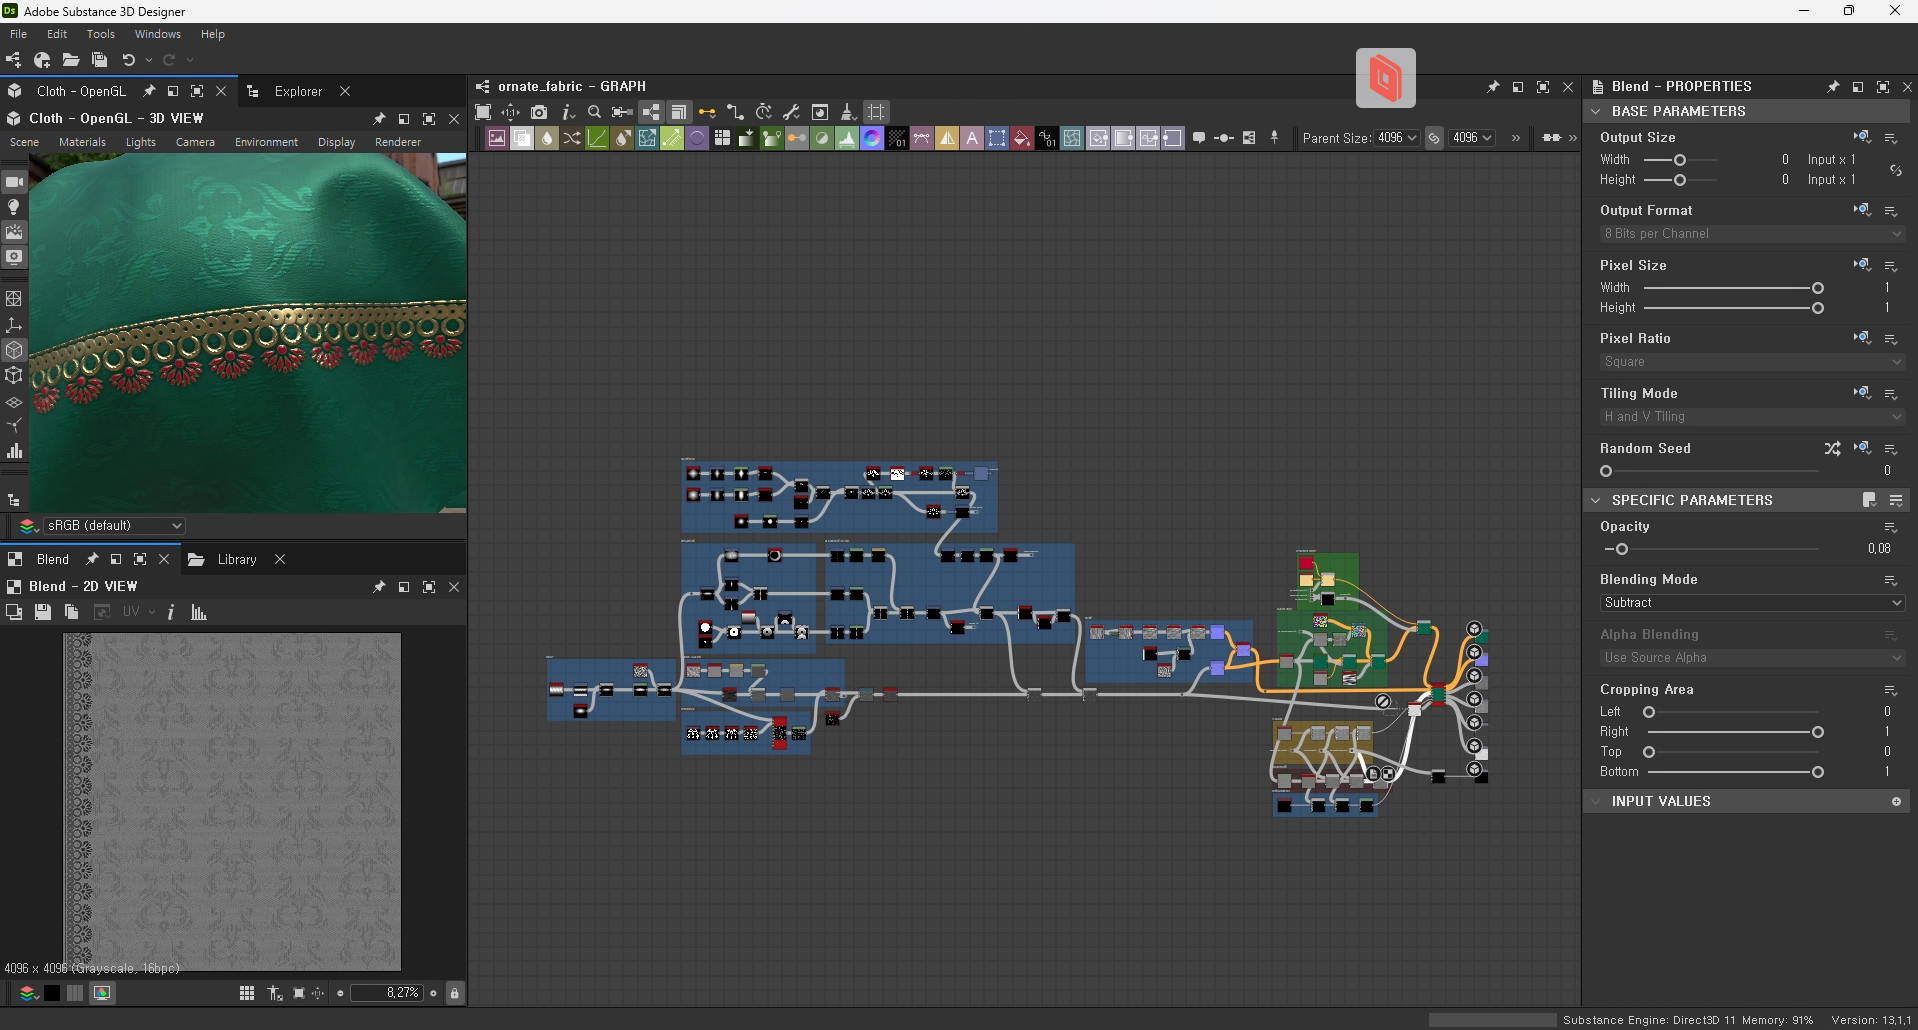Switch to the Library tab
This screenshot has width=1918, height=1030.
click(237, 560)
